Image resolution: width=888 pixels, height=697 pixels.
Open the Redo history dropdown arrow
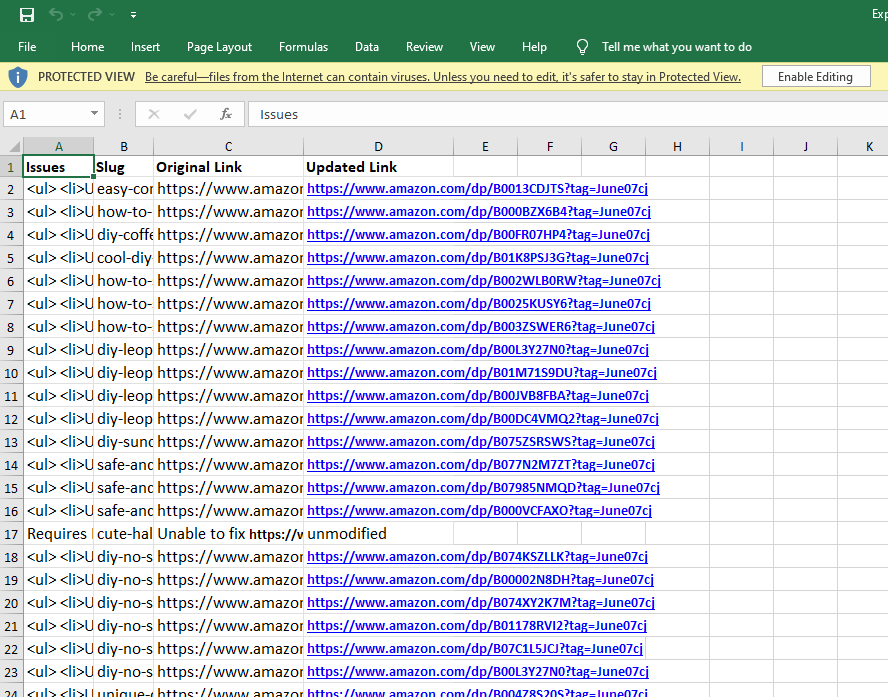click(x=112, y=15)
